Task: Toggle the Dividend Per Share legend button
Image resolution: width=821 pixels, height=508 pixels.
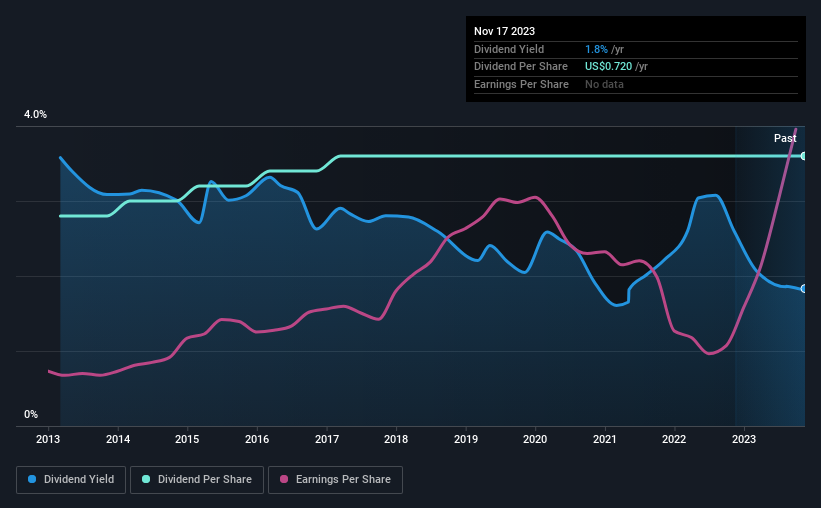Action: pyautogui.click(x=197, y=480)
